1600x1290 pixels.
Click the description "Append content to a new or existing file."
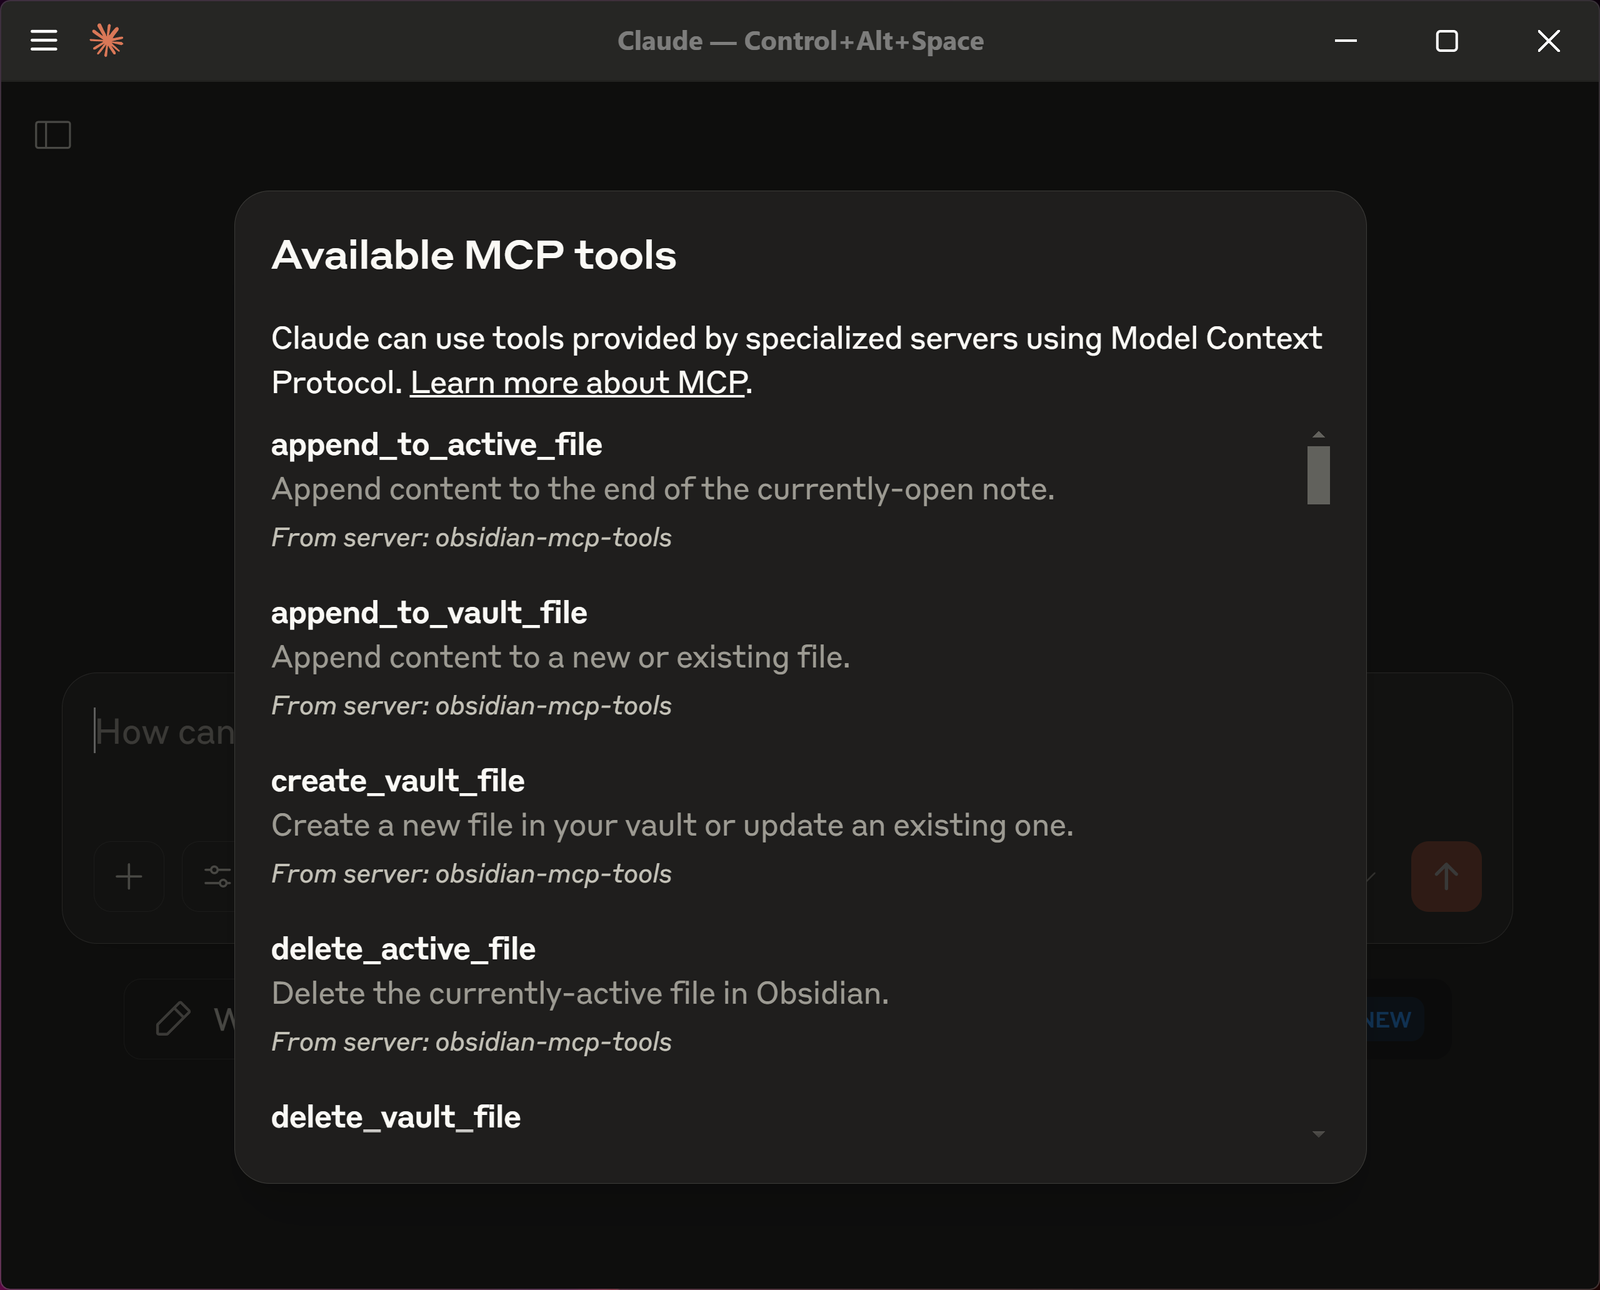(x=561, y=657)
